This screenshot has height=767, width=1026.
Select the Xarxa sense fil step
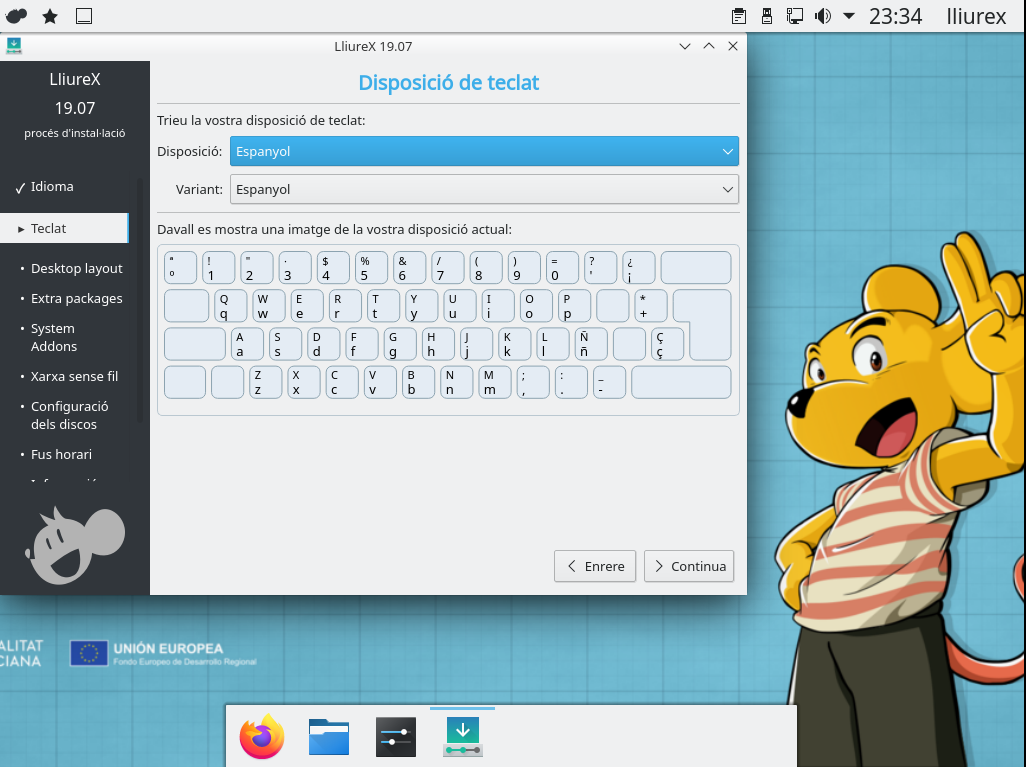tap(74, 376)
